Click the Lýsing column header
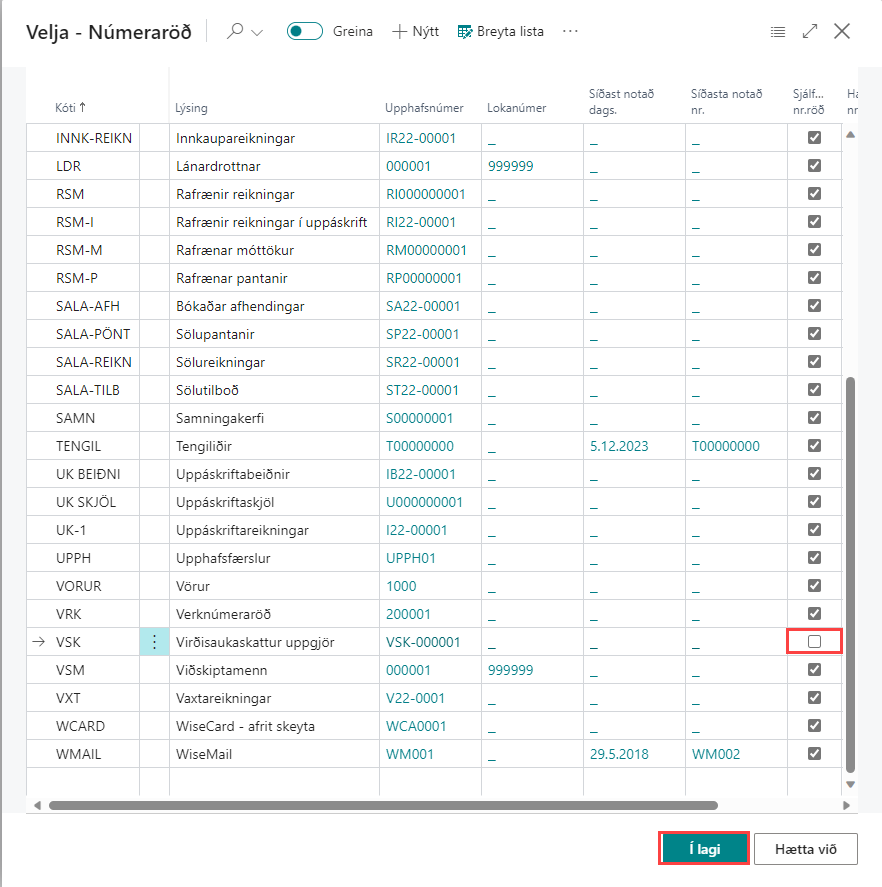 (191, 108)
